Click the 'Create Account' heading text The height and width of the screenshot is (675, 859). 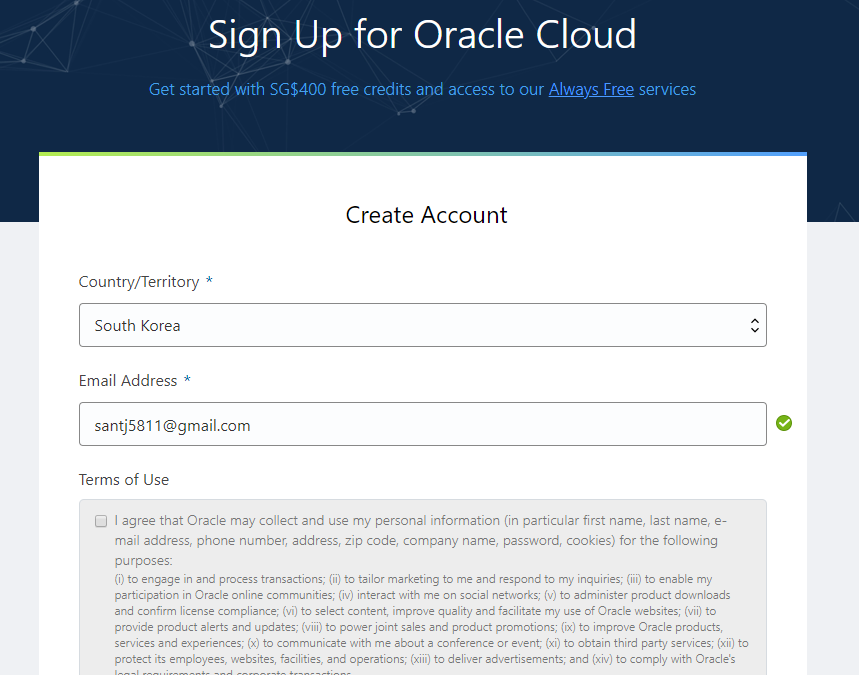tap(426, 215)
